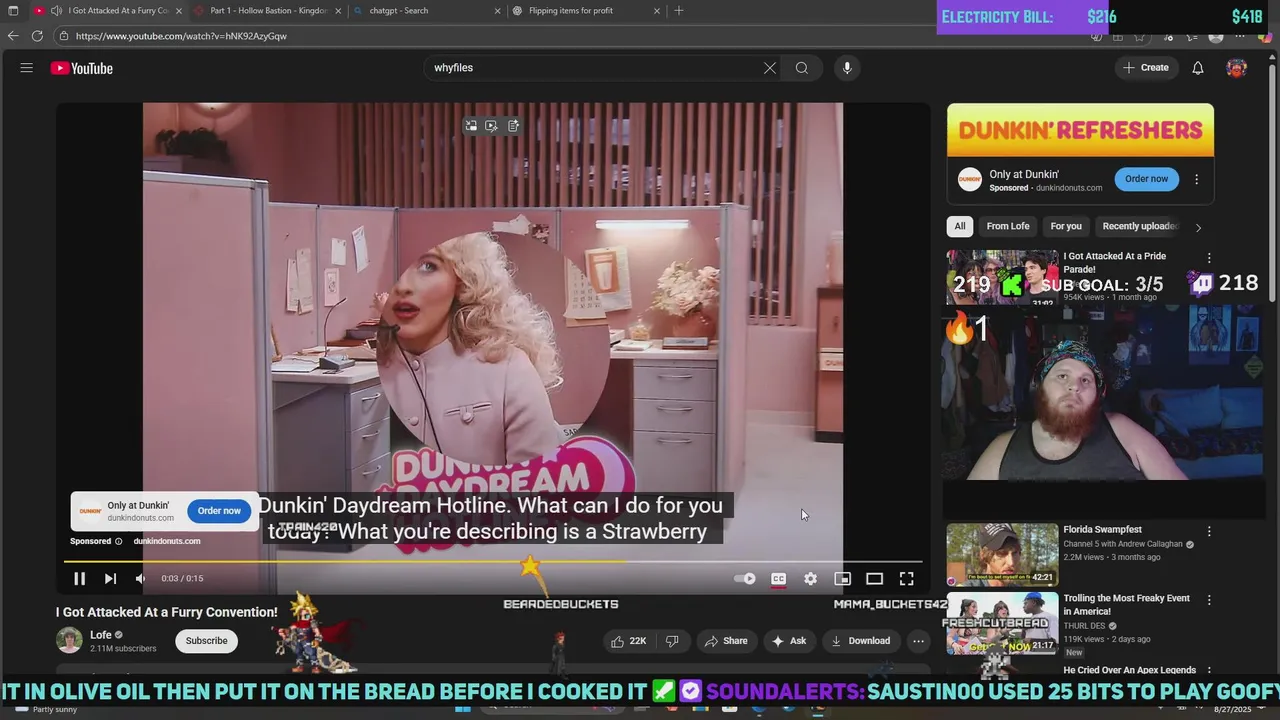The height and width of the screenshot is (720, 1280).
Task: Click Order now in the sidebar Dunkin' ad
Action: 1146,179
